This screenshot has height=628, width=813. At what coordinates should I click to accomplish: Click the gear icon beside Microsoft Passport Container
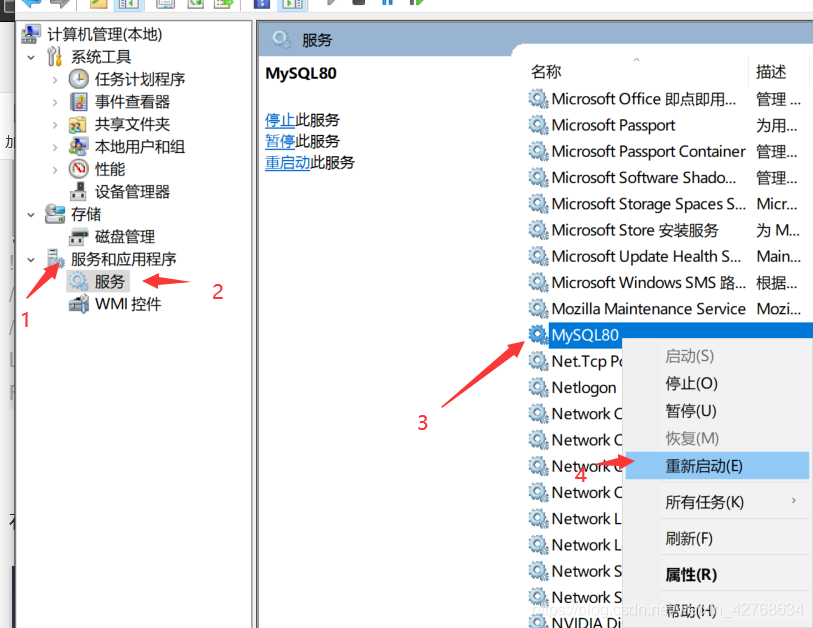[x=538, y=151]
